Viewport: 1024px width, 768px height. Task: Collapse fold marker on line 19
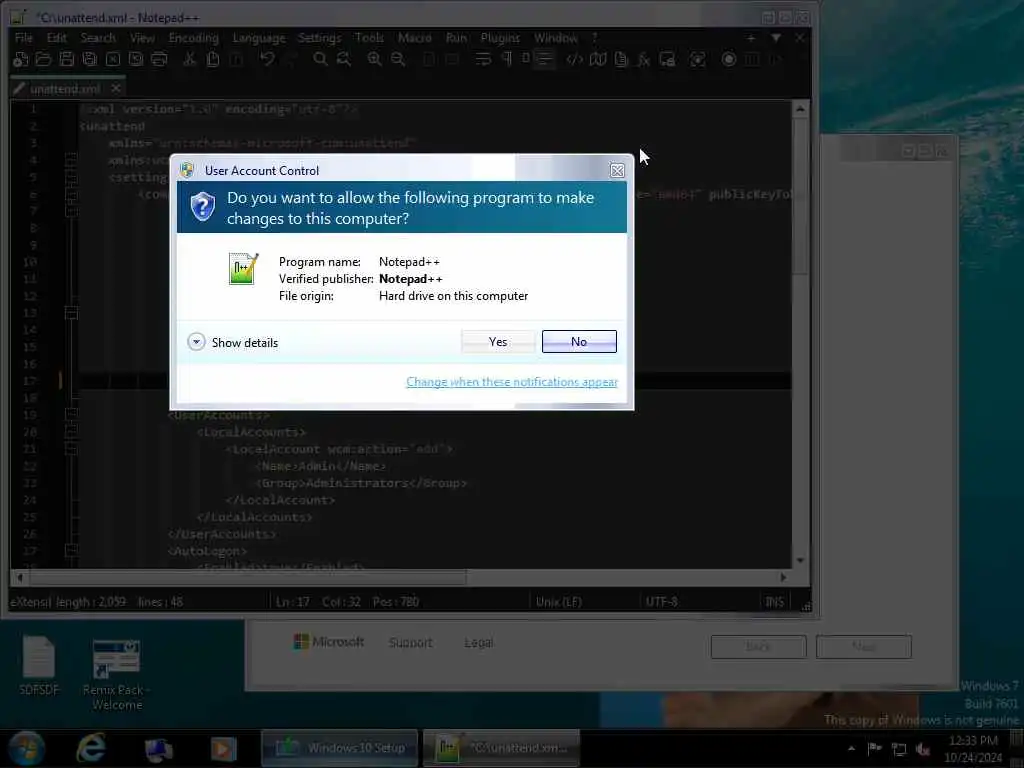point(71,415)
